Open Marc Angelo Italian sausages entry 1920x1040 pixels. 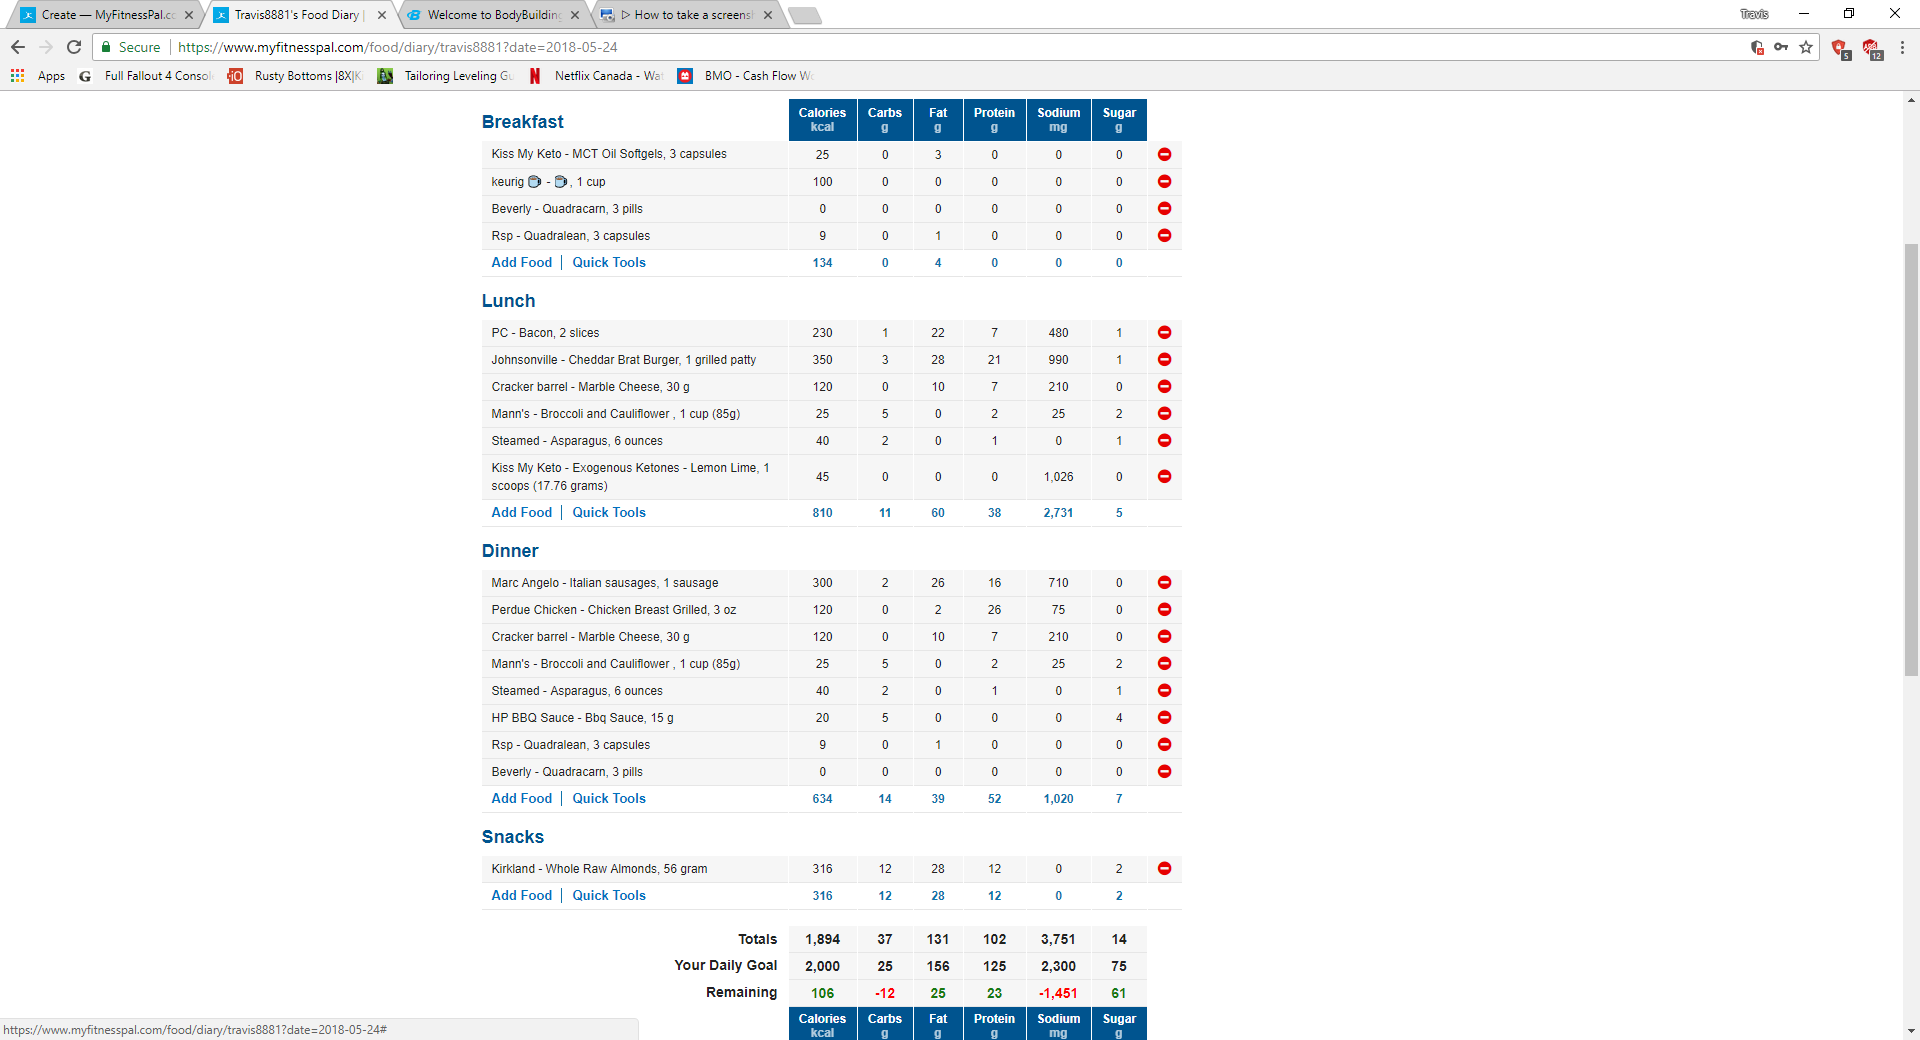coord(605,582)
